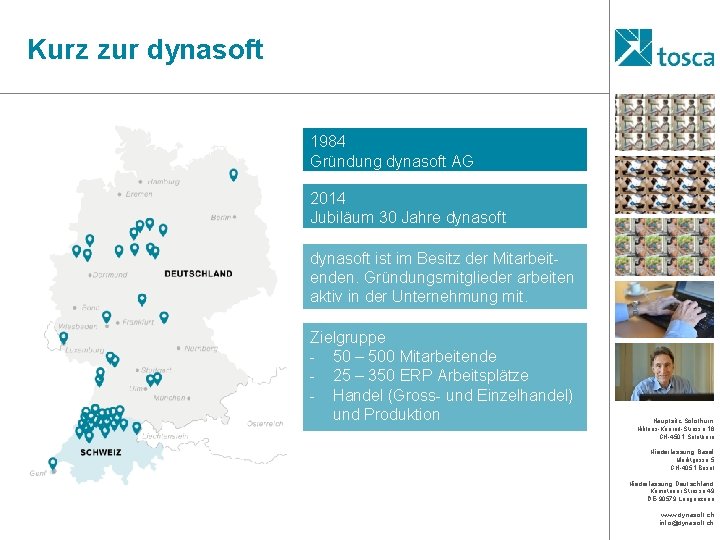Select the map pin right of Frankfurt label
This screenshot has width=720, height=540.
[164, 317]
